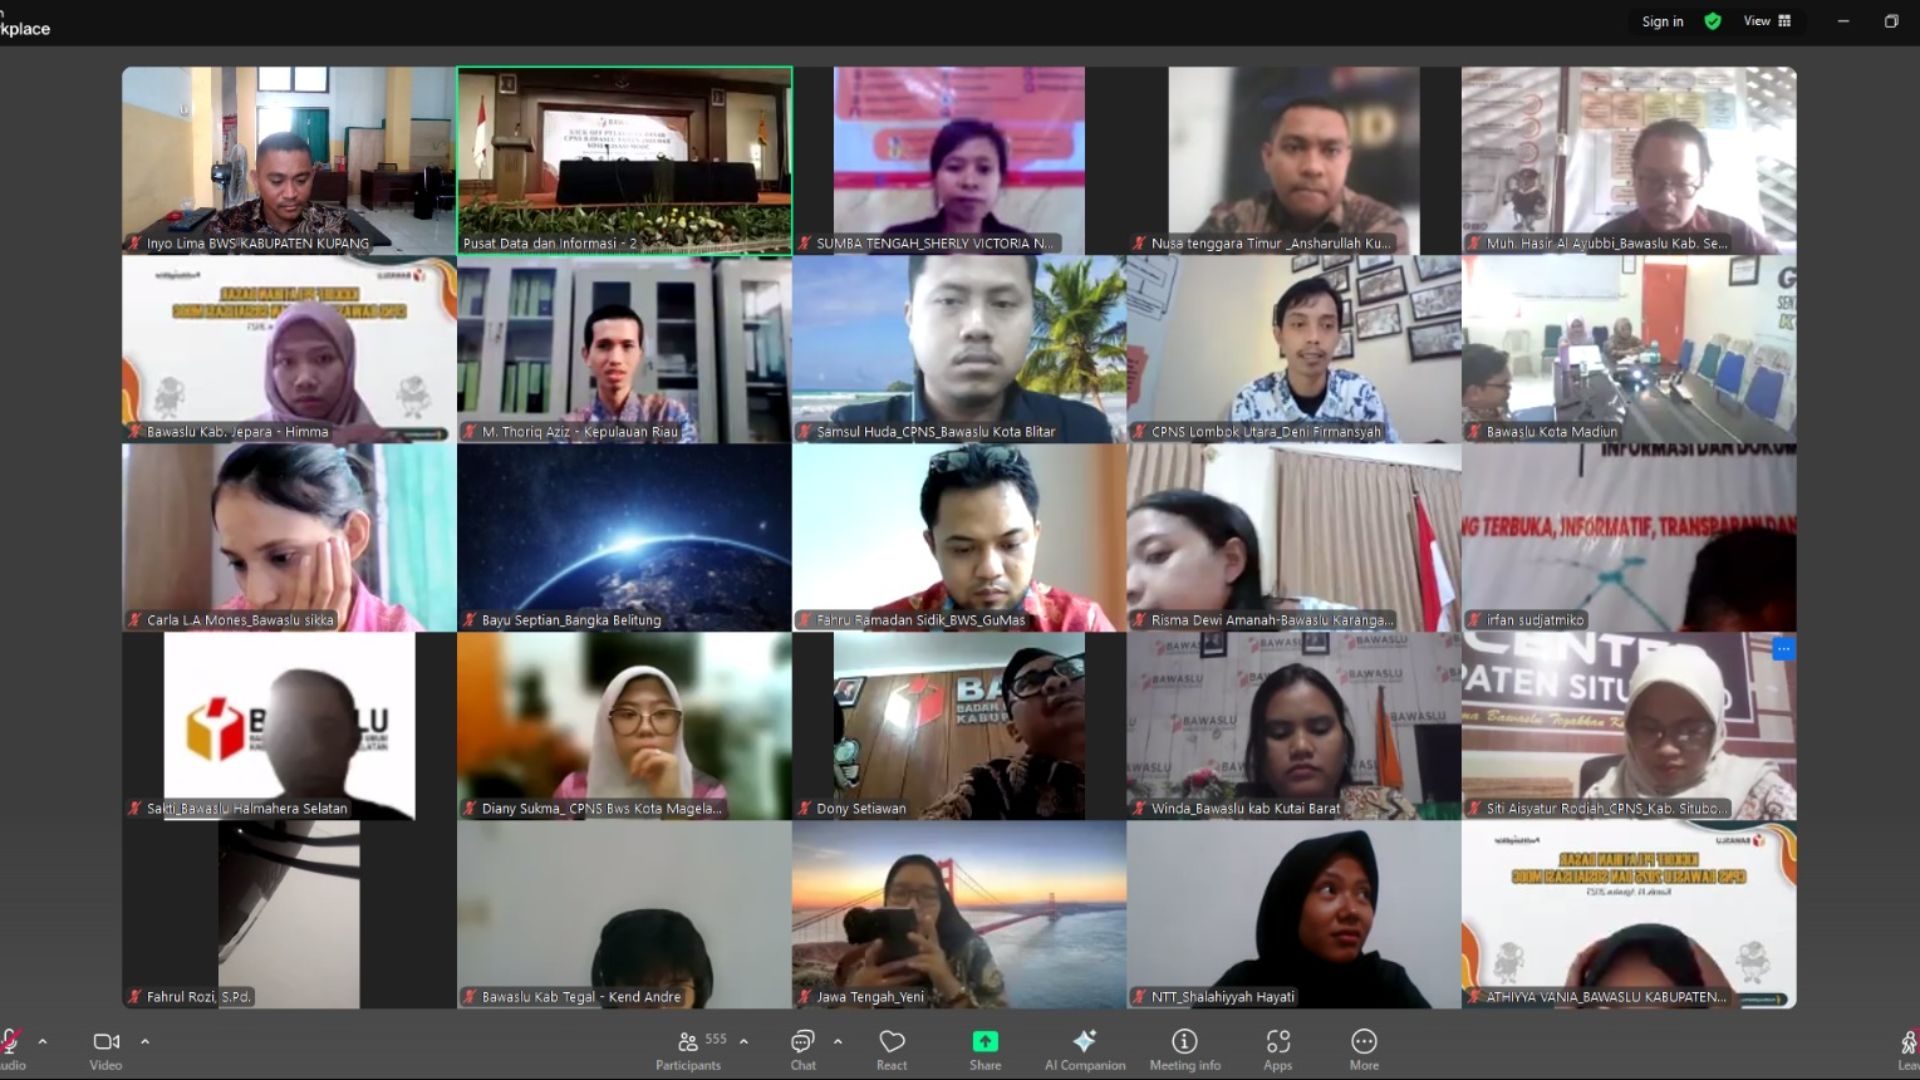Screen dimensions: 1920x1080
Task: Open three-dot menu on Siti Aisyatur tile
Action: pos(1783,649)
